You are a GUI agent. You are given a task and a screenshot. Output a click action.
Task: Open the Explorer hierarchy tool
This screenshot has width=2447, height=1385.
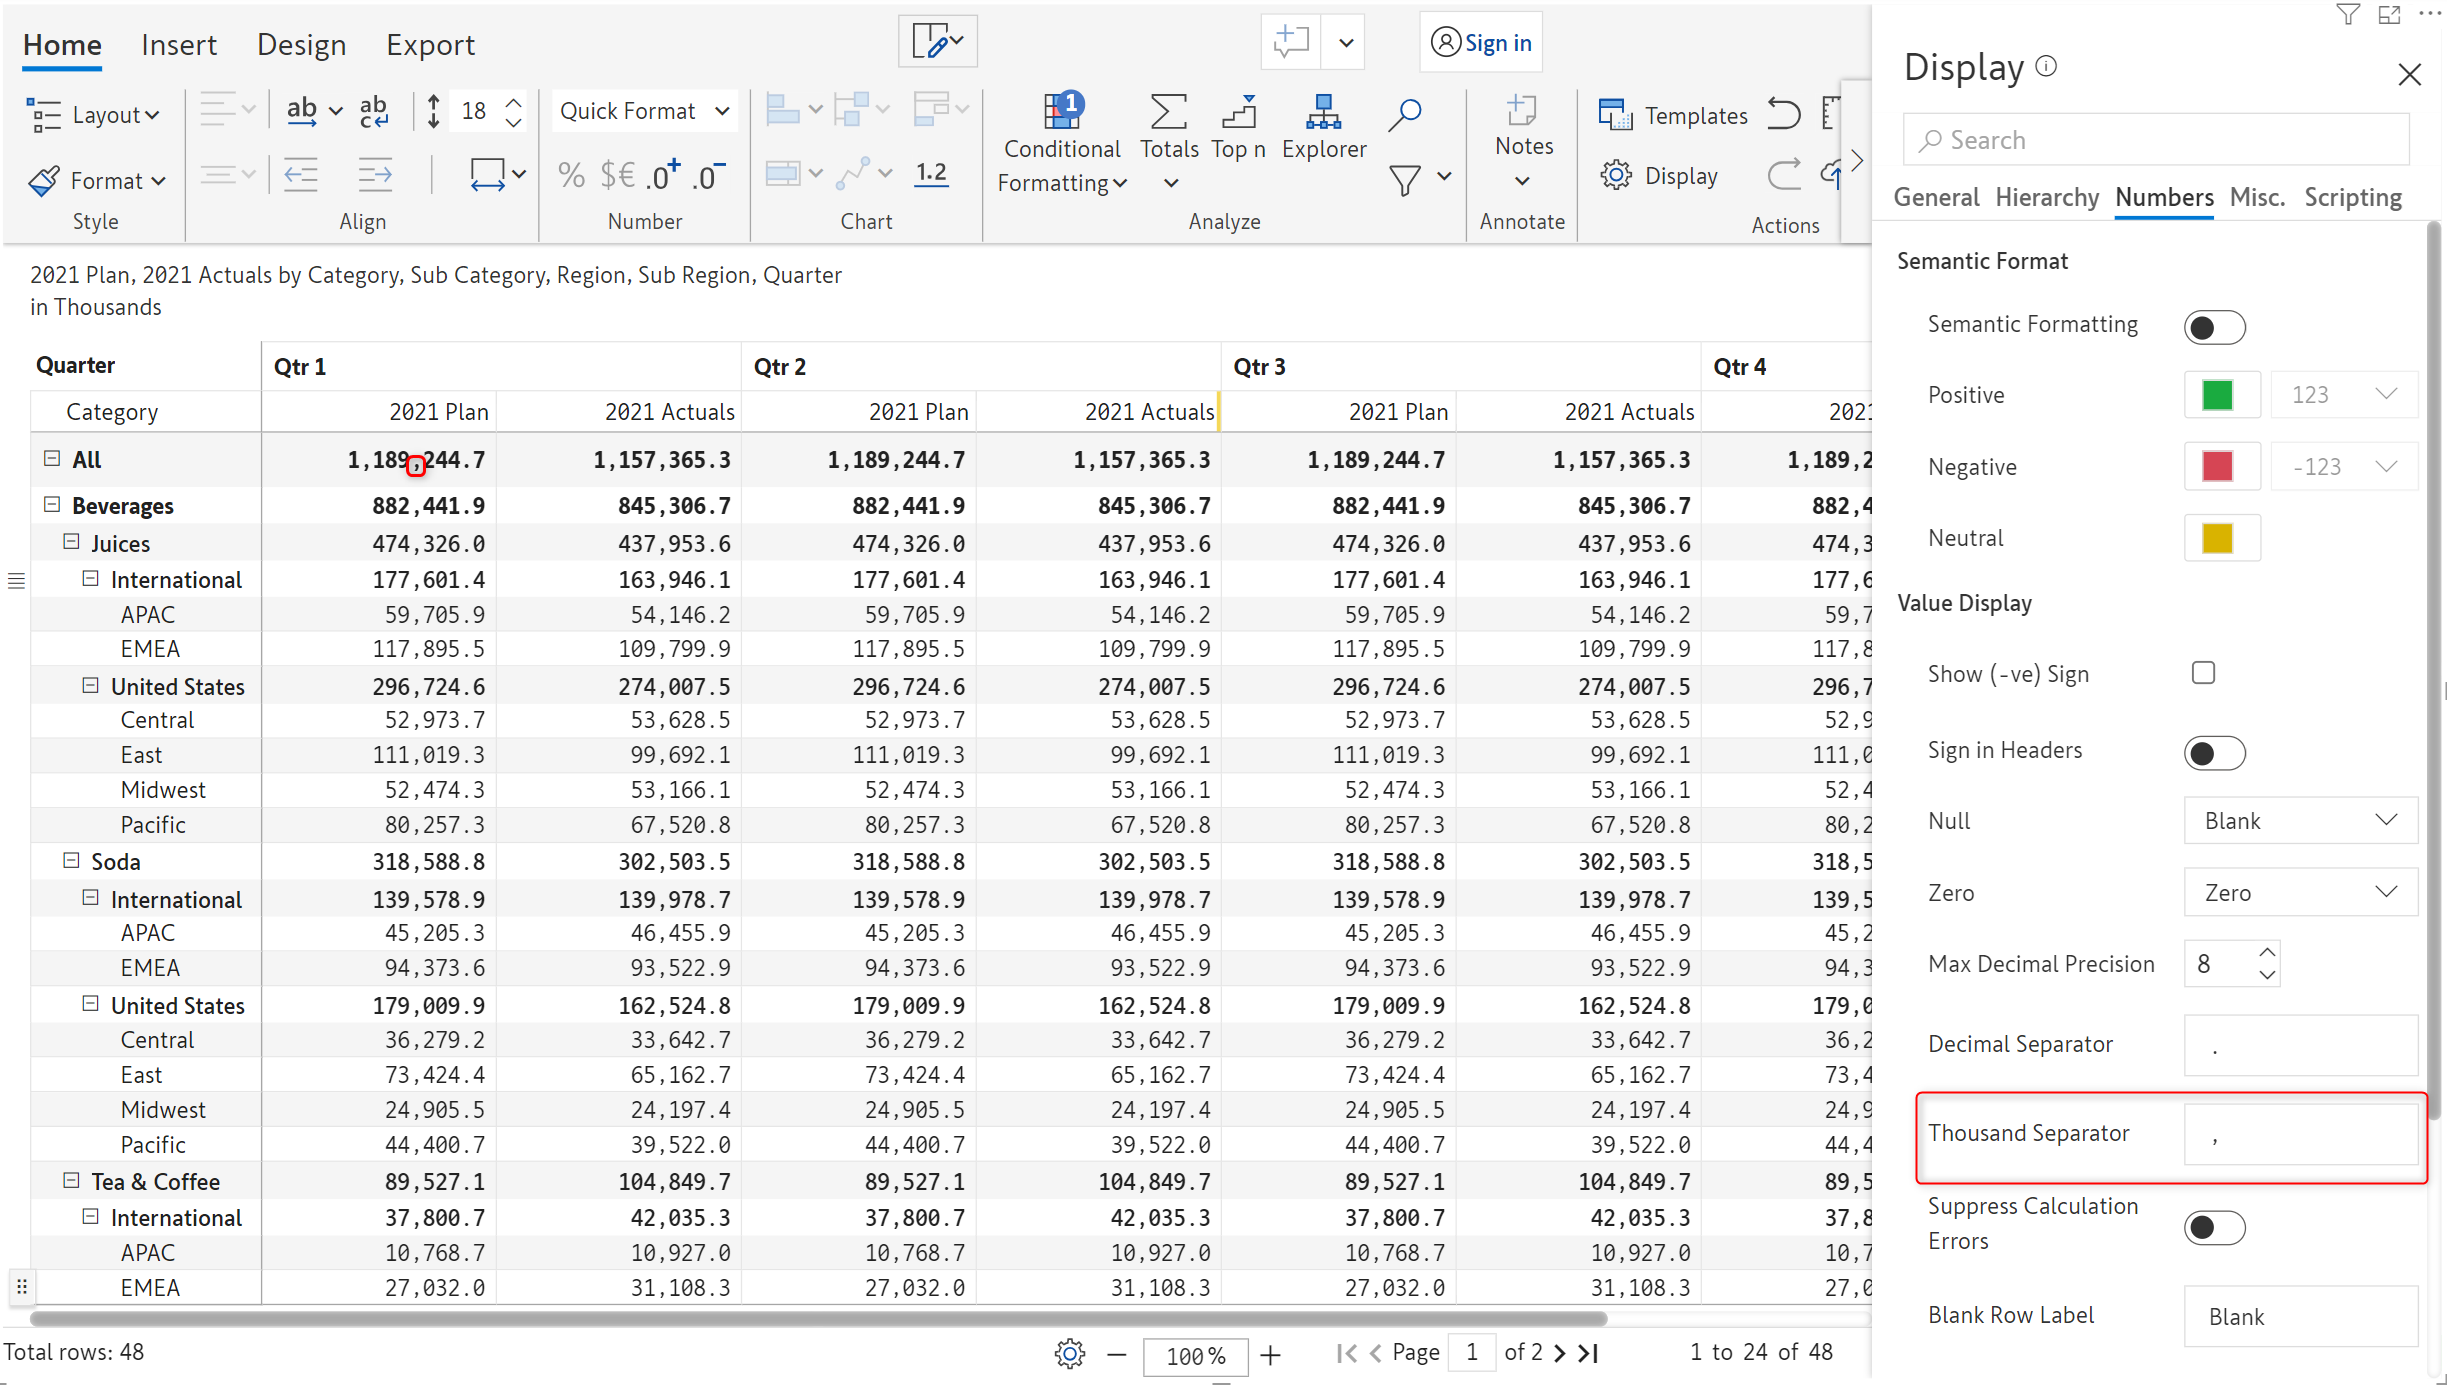[1323, 111]
